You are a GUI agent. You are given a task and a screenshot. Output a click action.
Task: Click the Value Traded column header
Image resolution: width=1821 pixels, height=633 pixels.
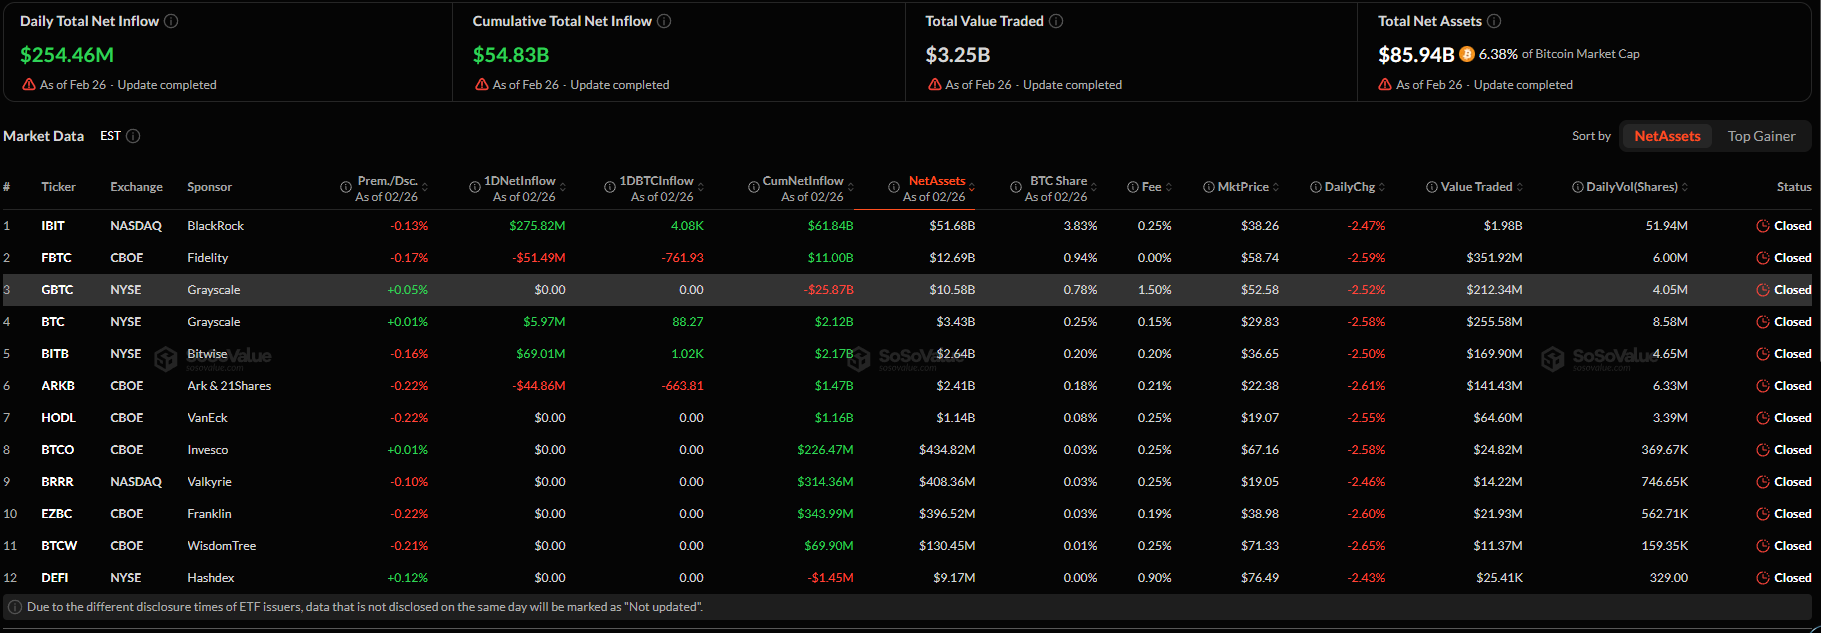[x=1476, y=187]
